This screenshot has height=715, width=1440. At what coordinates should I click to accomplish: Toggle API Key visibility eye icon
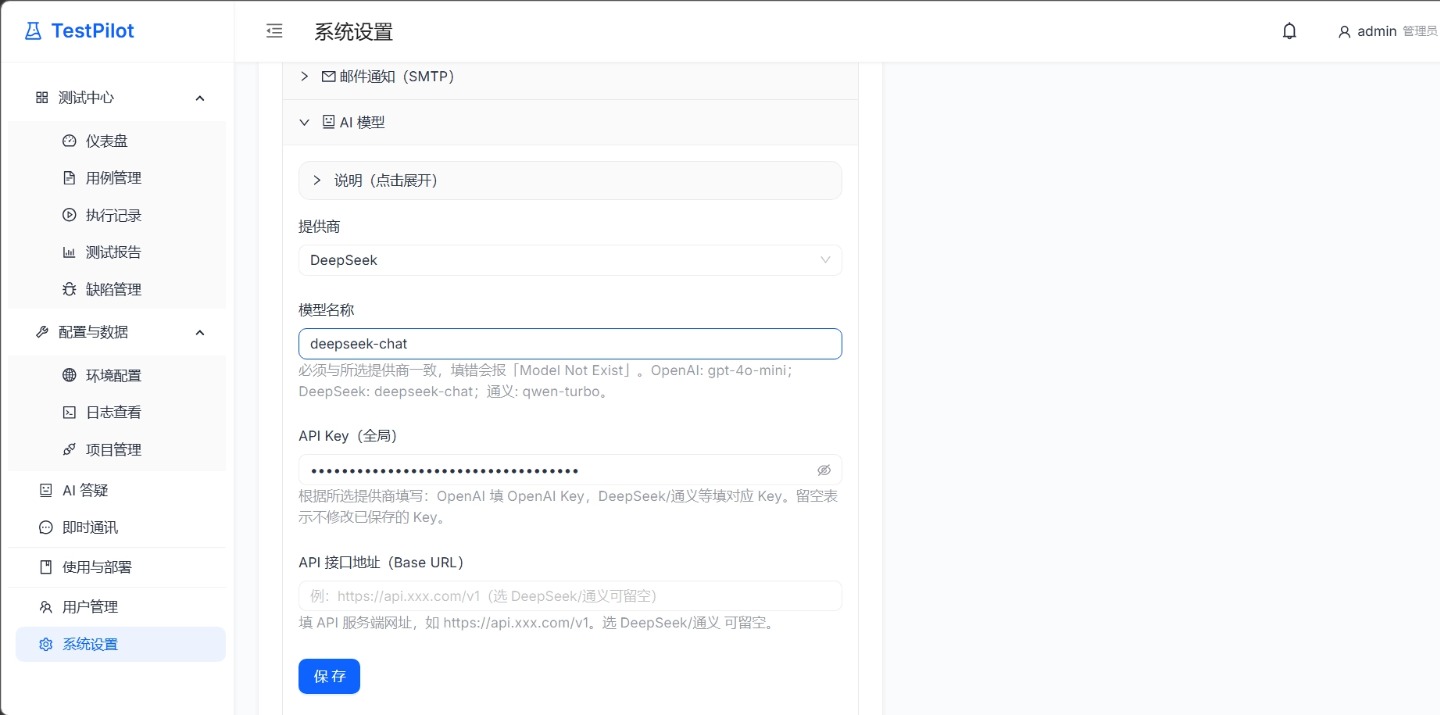tap(824, 470)
